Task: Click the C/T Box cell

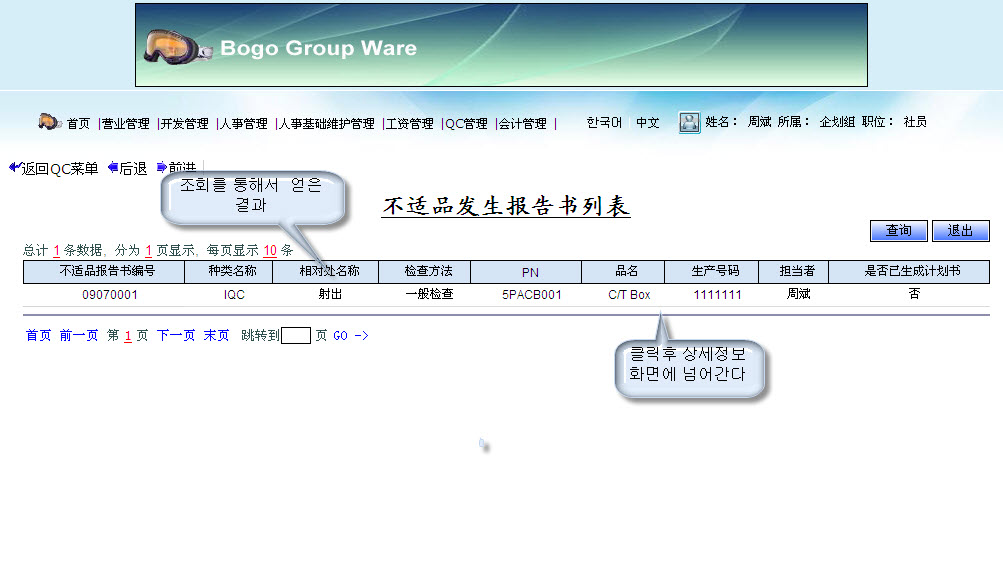Action: [629, 295]
